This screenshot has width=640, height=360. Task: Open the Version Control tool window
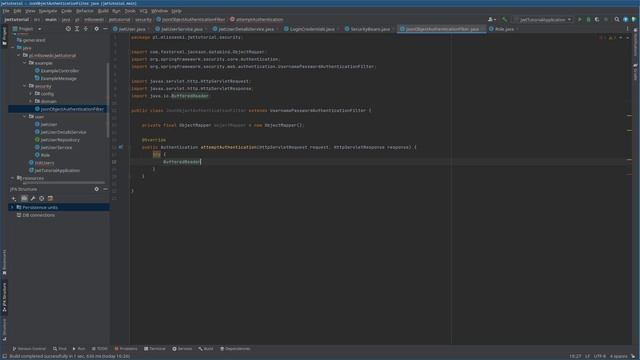point(29,349)
